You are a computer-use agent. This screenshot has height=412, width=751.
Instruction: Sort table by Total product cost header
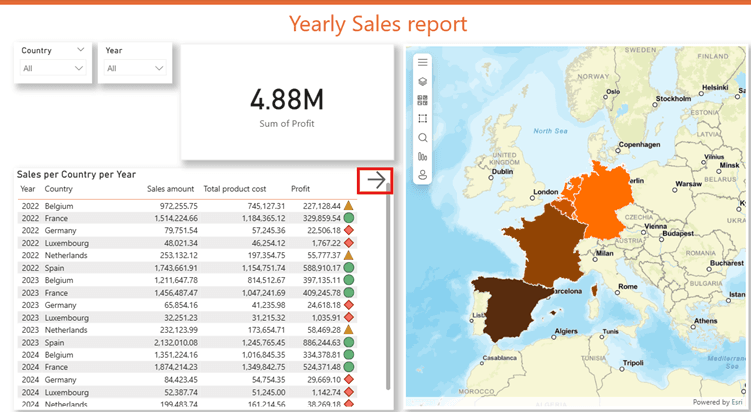(235, 189)
